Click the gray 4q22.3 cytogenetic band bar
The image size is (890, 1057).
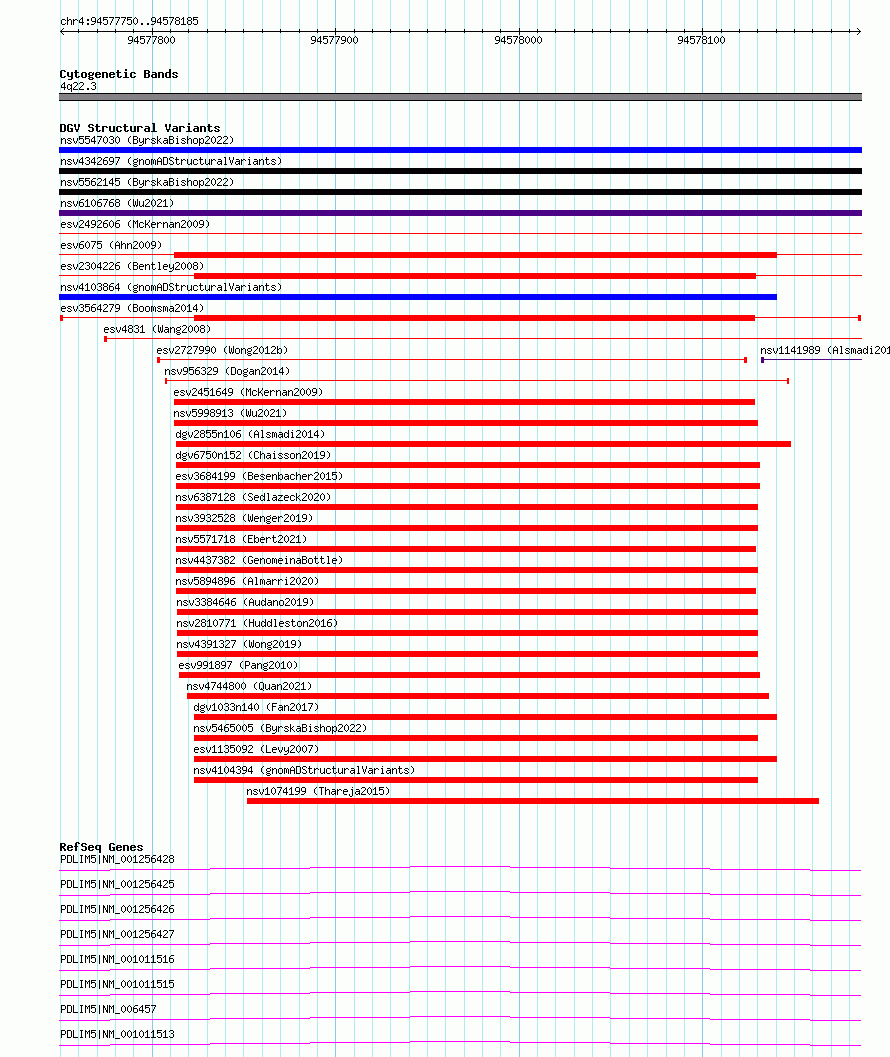pos(461,97)
